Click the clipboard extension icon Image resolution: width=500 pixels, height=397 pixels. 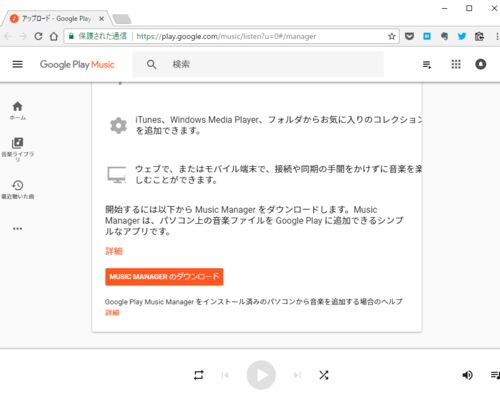click(x=479, y=36)
